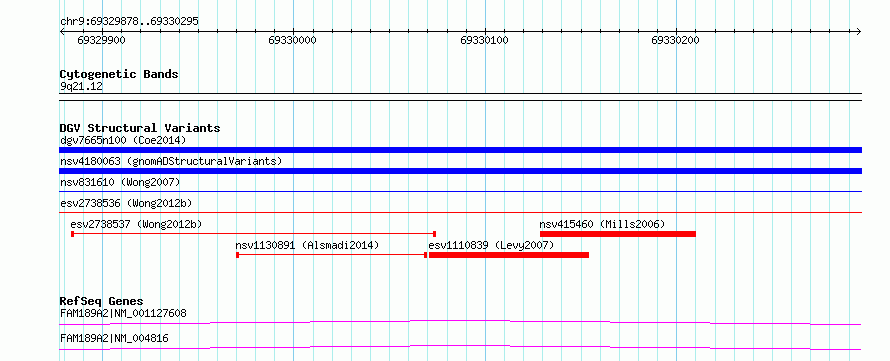Screen dimensions: 890x361
Task: Click the Cytogenetic Bands track title
Action: click(119, 74)
